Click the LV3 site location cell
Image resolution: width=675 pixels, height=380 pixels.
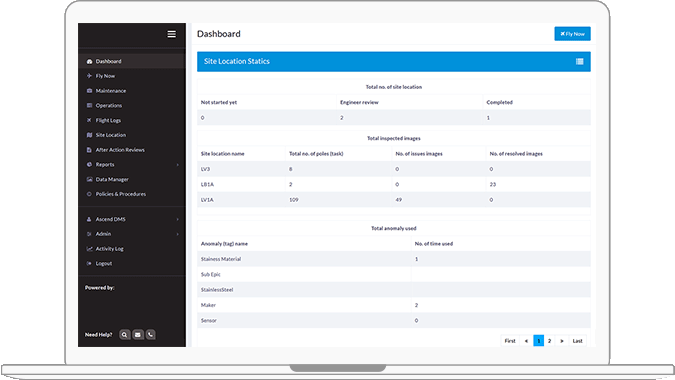click(x=241, y=169)
